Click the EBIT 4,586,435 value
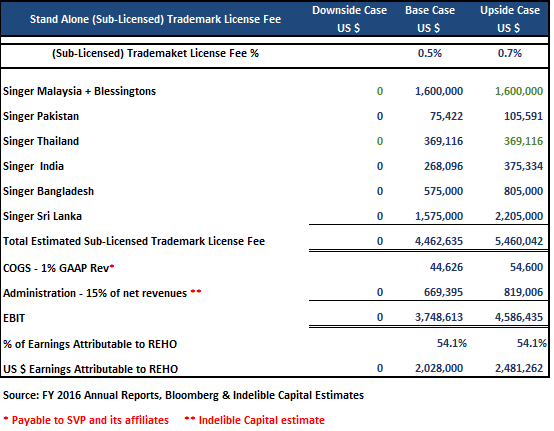 pos(519,317)
